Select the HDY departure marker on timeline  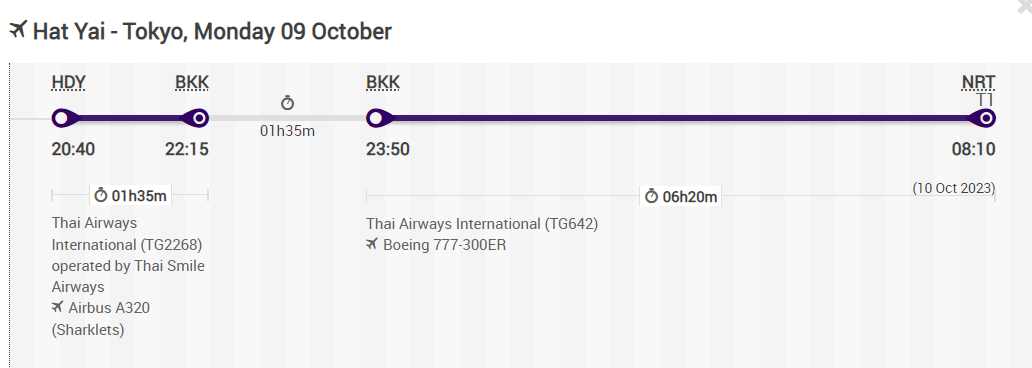pos(61,118)
